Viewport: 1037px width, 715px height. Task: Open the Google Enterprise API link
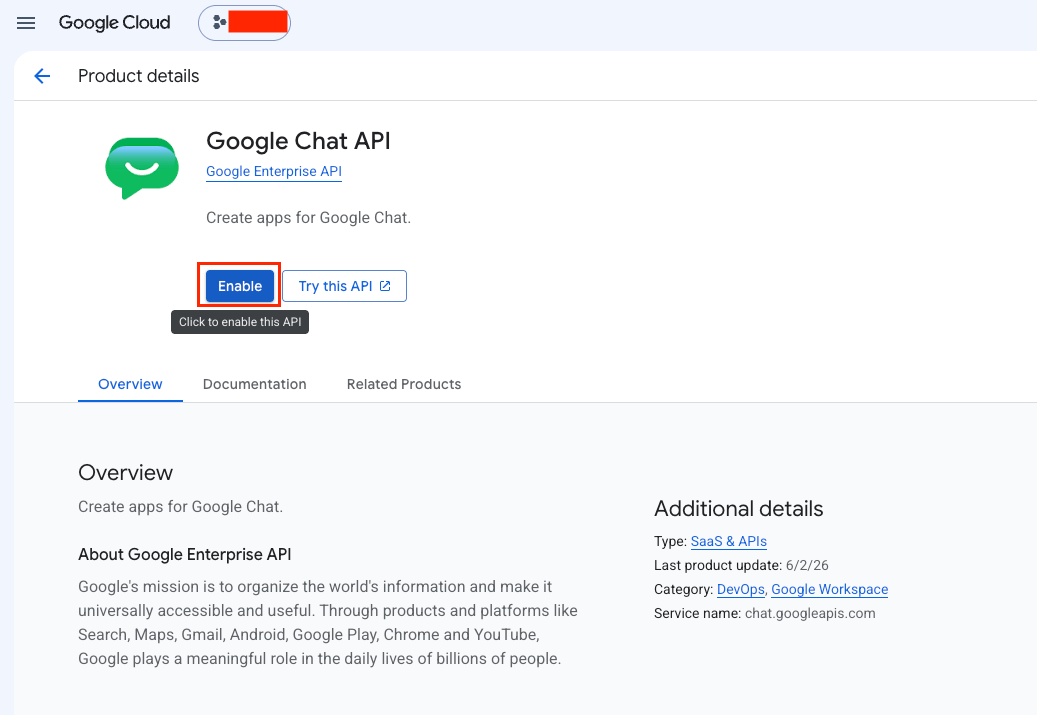(274, 171)
